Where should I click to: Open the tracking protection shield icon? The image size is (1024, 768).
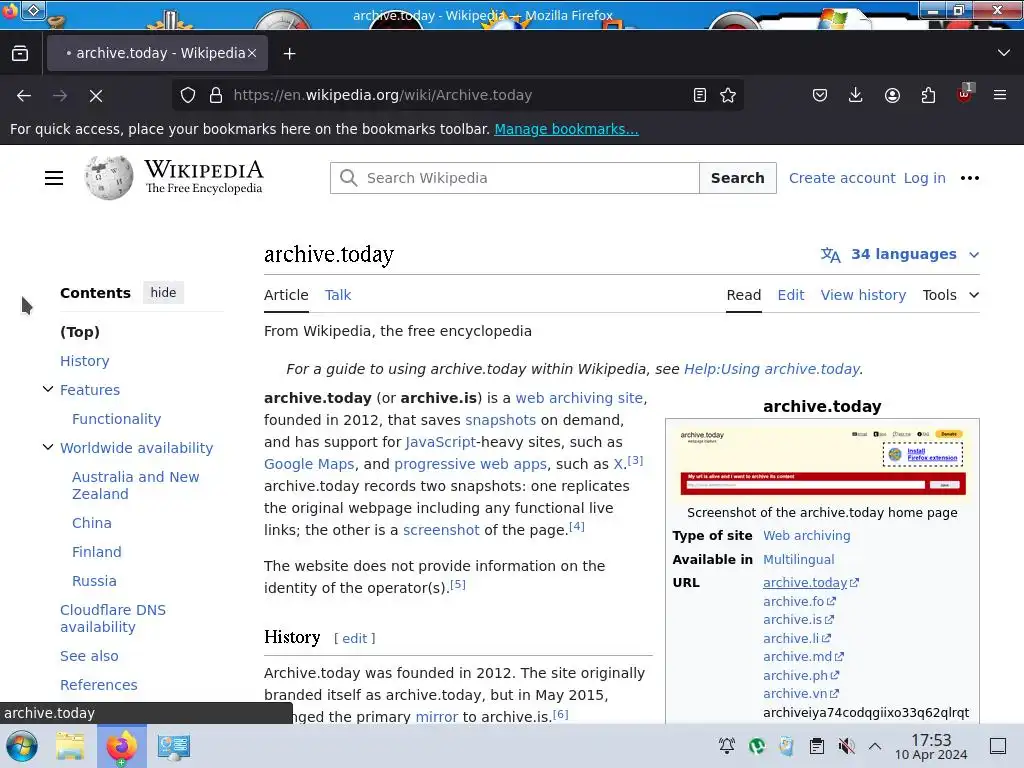(x=188, y=95)
